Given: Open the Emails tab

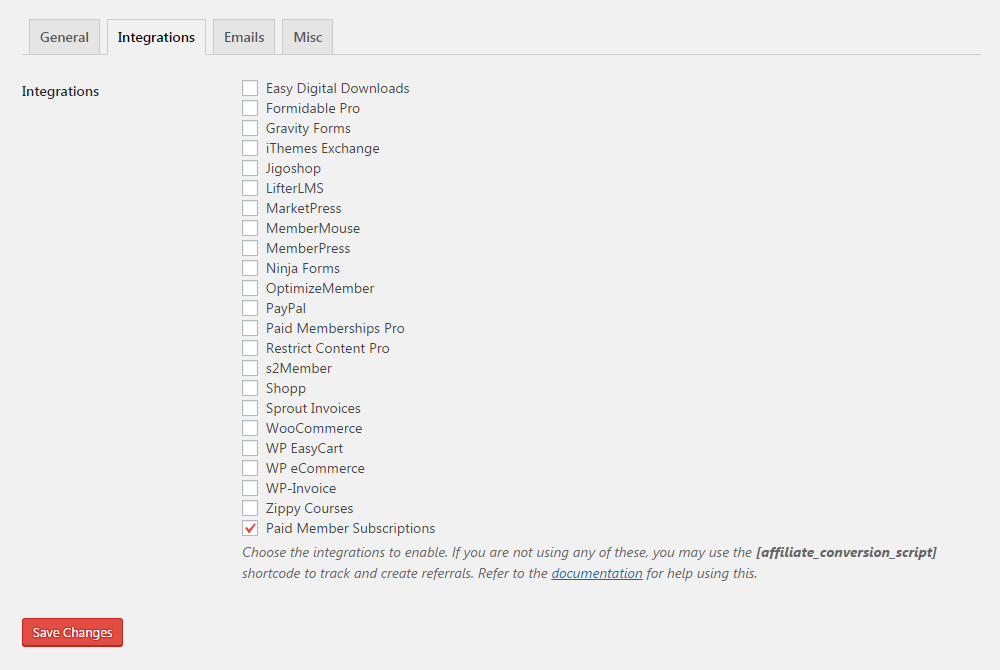Looking at the screenshot, I should tap(244, 37).
